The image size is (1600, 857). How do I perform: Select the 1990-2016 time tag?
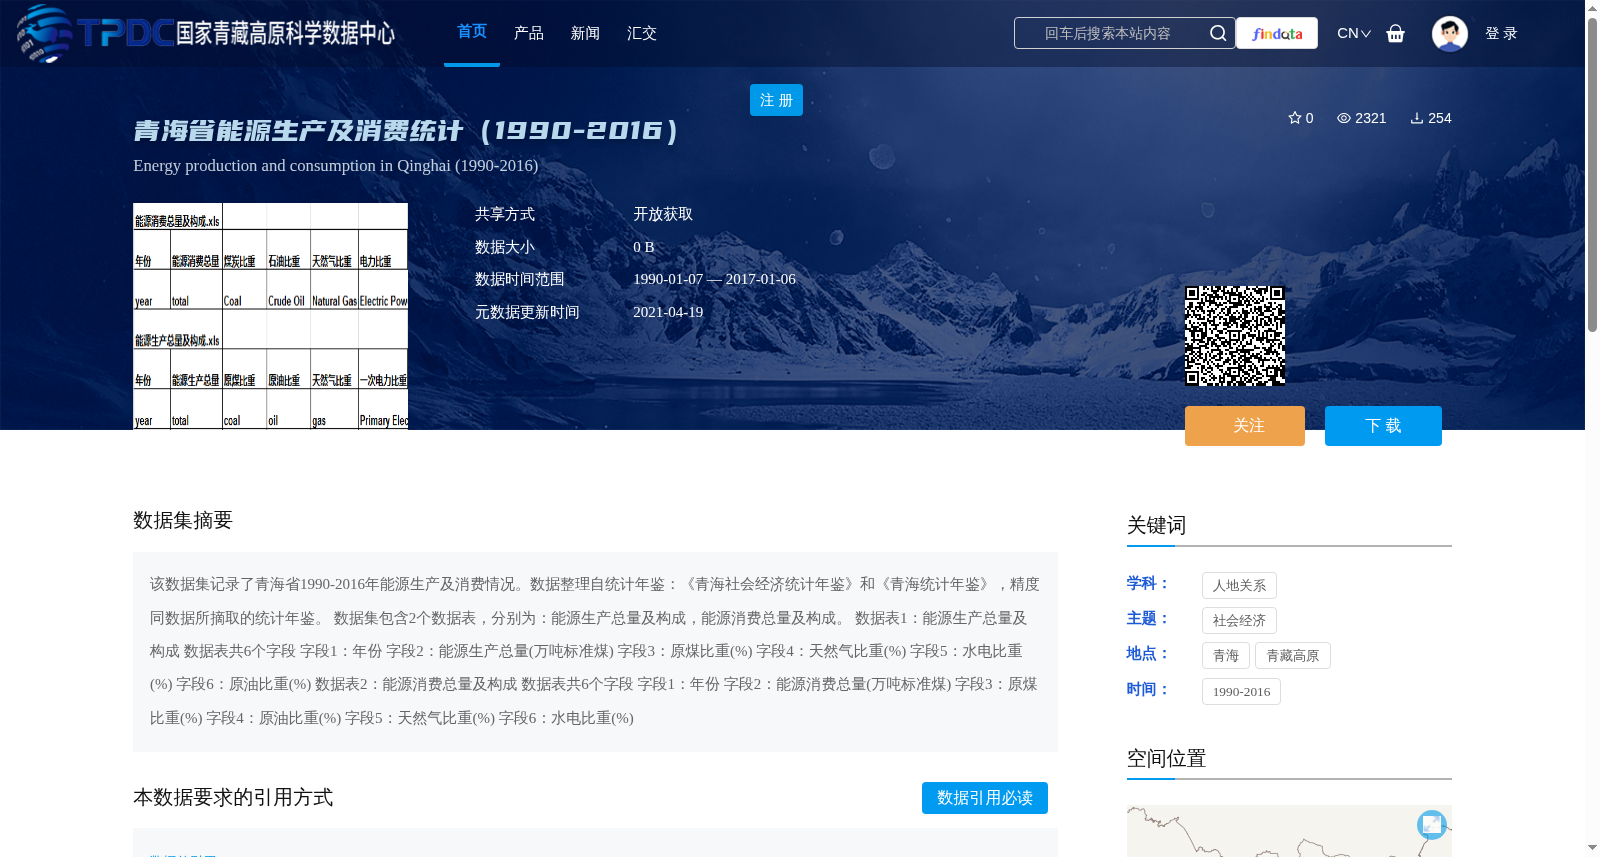tap(1241, 692)
